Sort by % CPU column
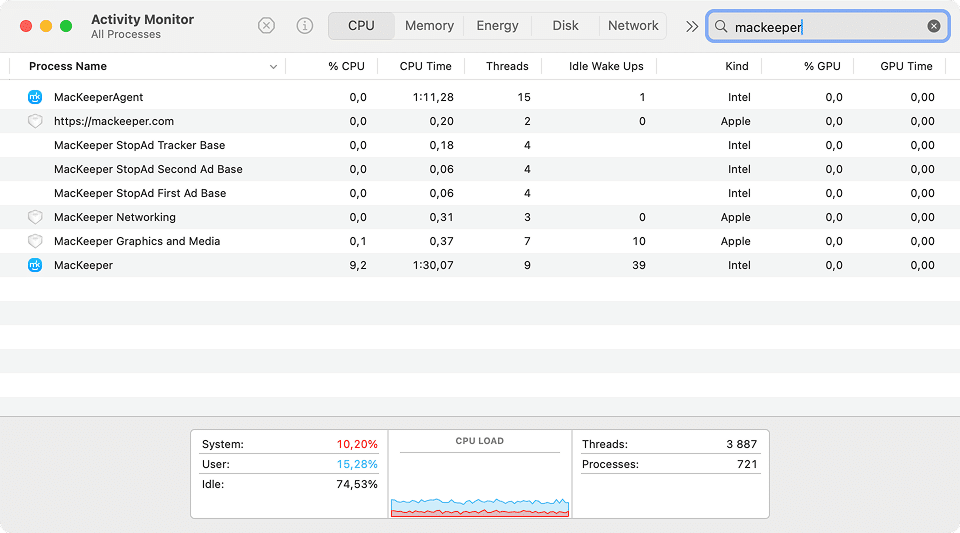 (346, 66)
